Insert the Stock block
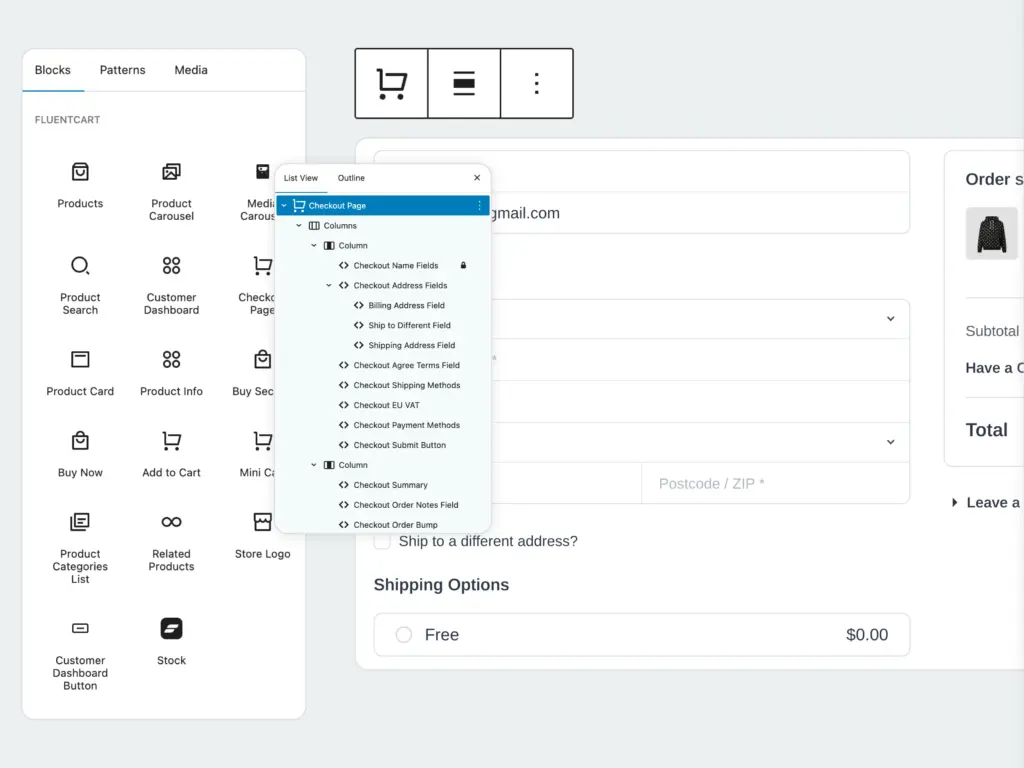 [171, 641]
